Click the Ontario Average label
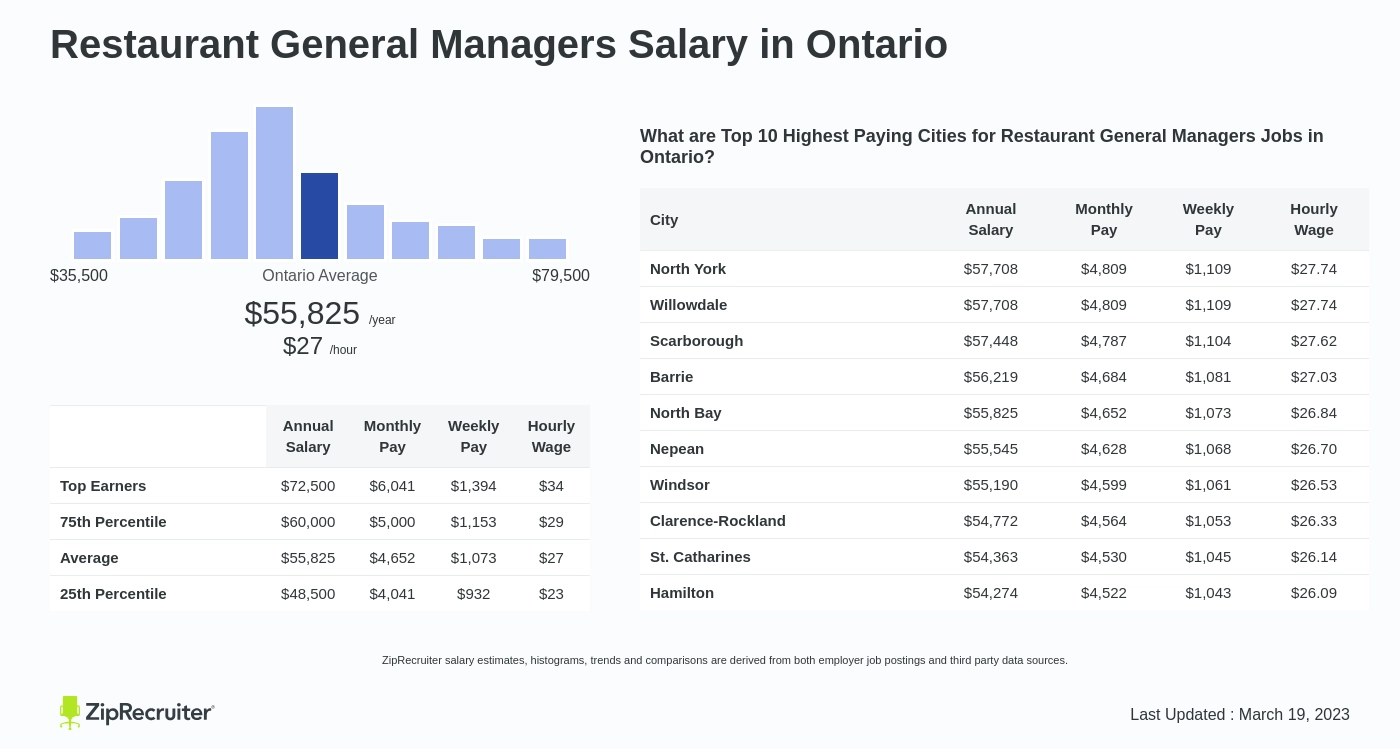1400x749 pixels. tap(320, 276)
